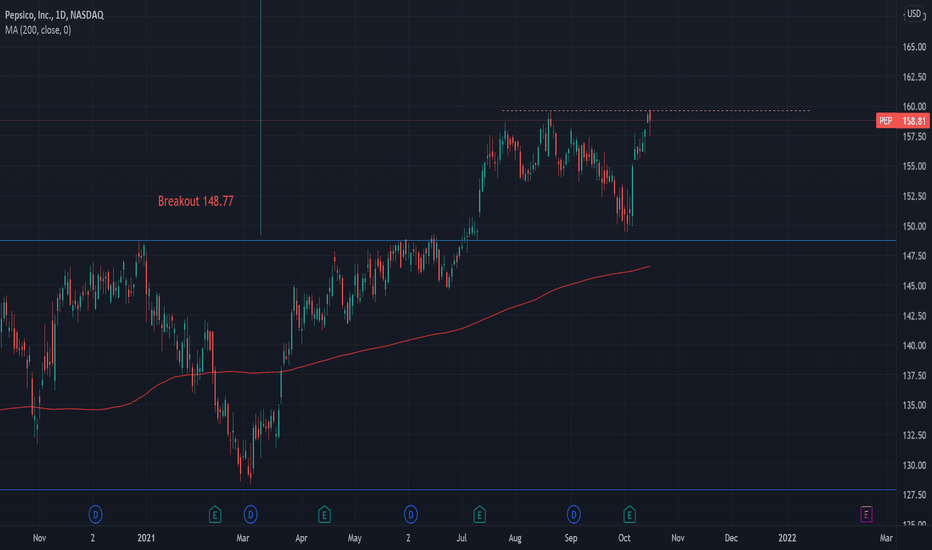Click the May label on time axis
Screen dimensions: 932x550
(x=354, y=538)
